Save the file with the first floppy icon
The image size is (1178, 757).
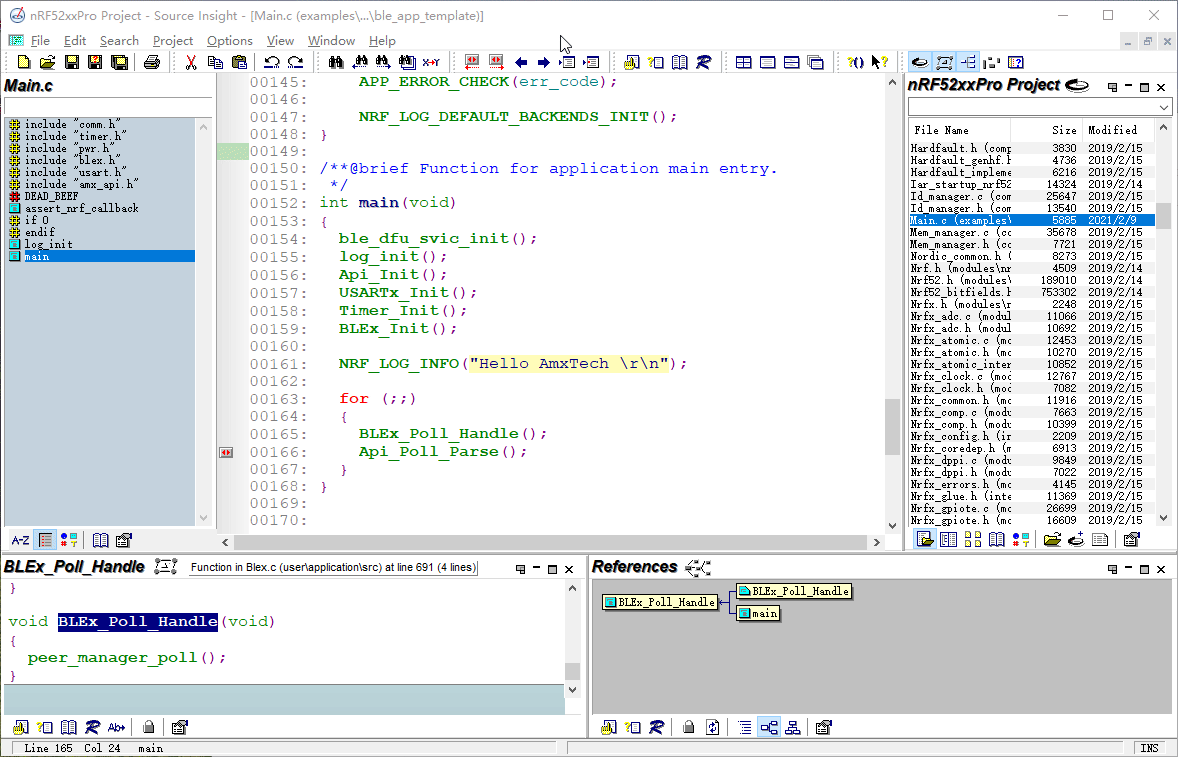[x=72, y=62]
